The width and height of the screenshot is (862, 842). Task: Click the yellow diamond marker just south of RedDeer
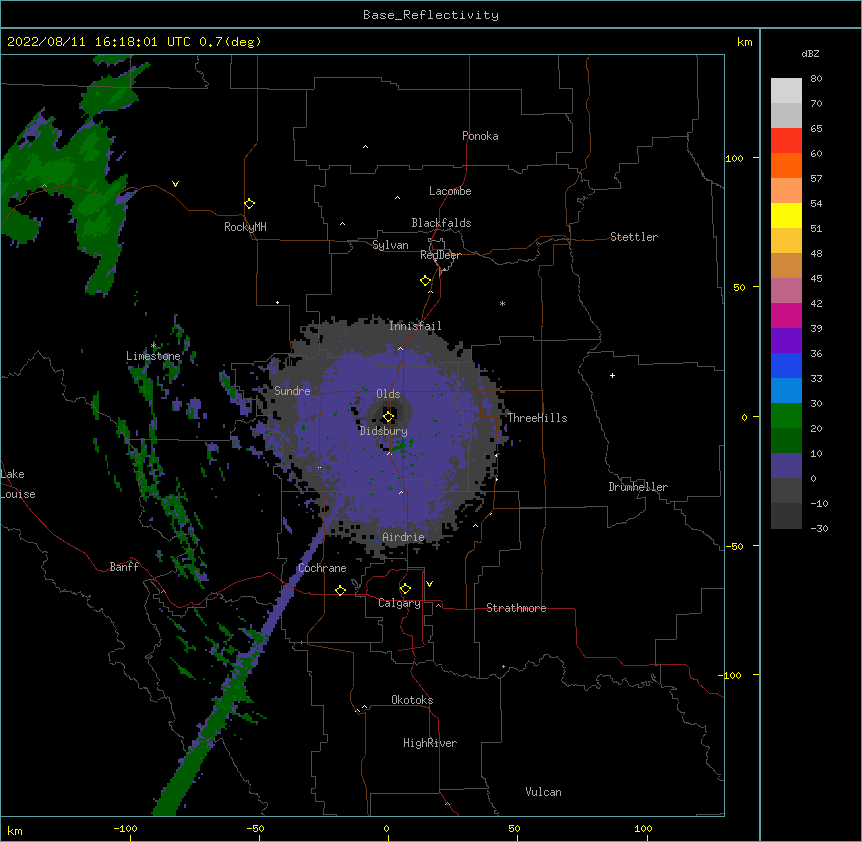coord(425,281)
